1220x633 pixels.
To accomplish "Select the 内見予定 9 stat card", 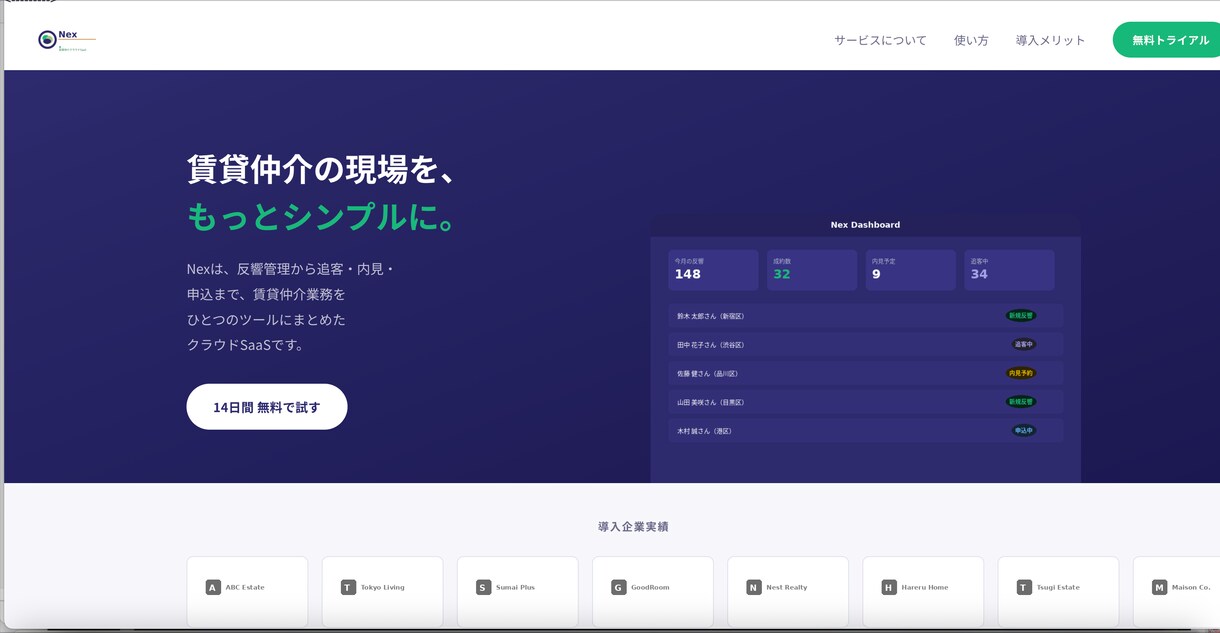I will [x=910, y=270].
